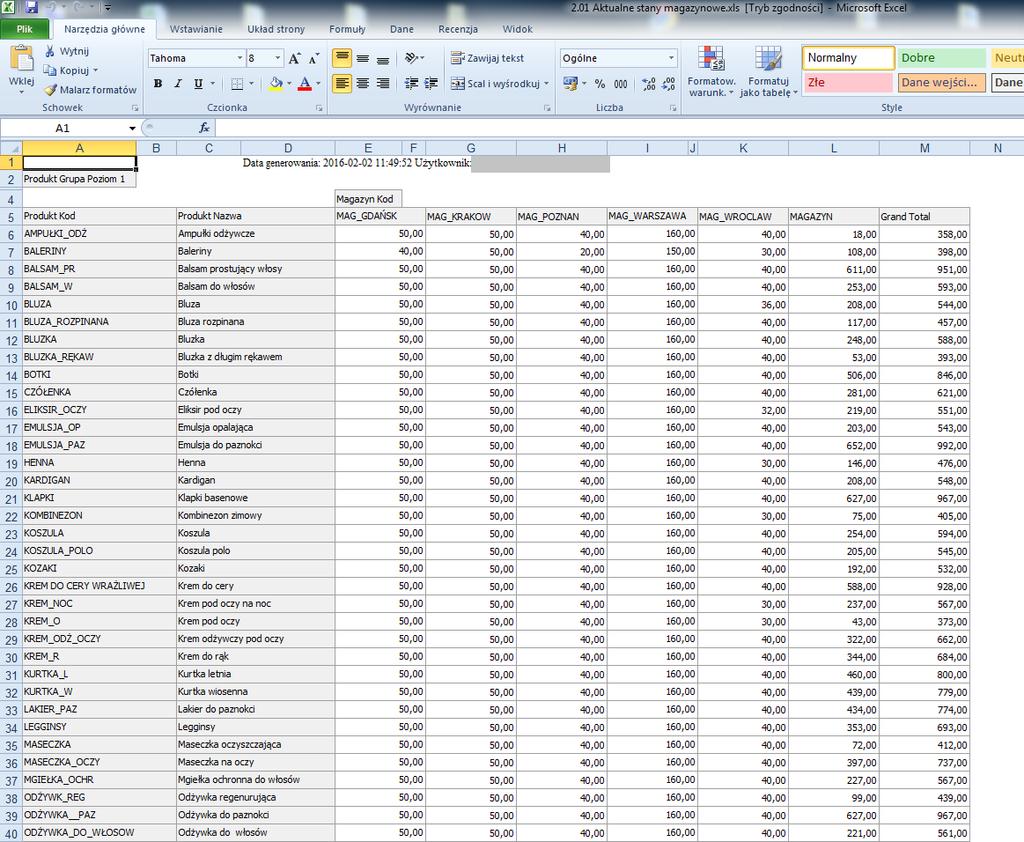Select row 10 header

11,304
